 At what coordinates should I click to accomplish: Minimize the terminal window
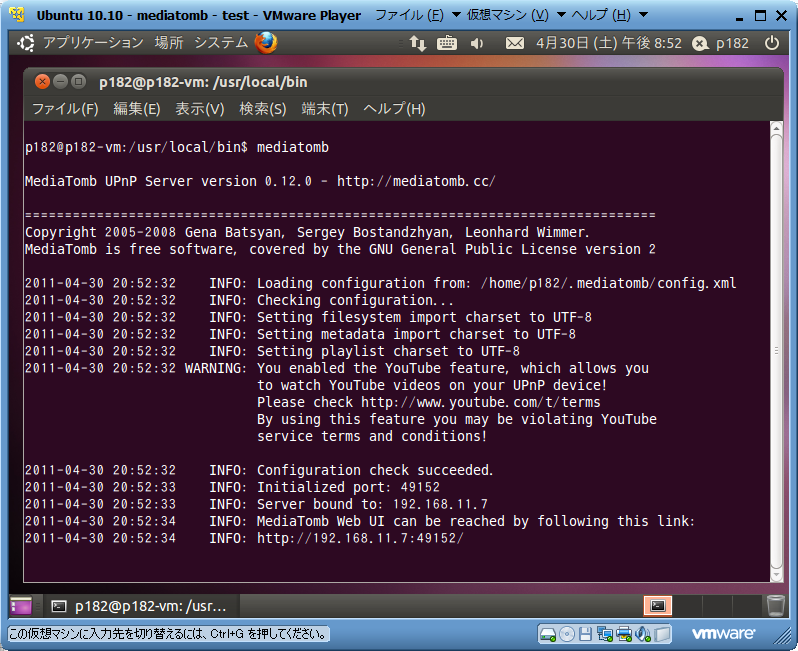61,81
